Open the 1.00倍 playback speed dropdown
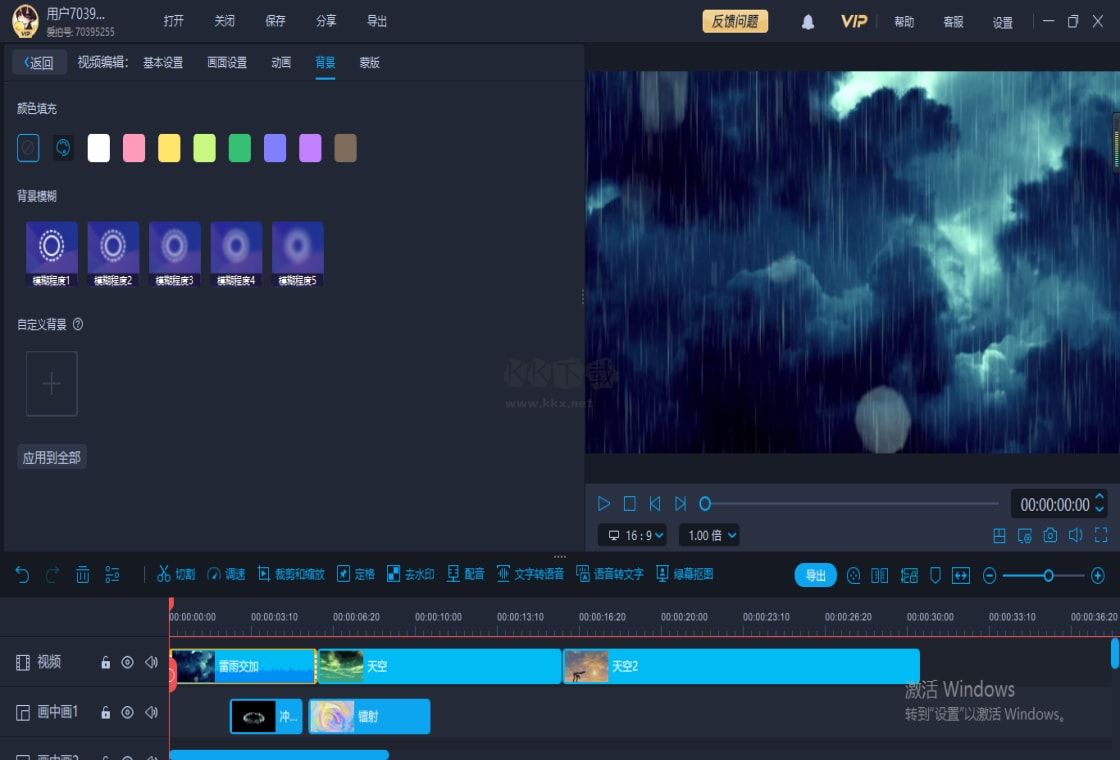Screen dimensions: 1120x760 (708, 535)
